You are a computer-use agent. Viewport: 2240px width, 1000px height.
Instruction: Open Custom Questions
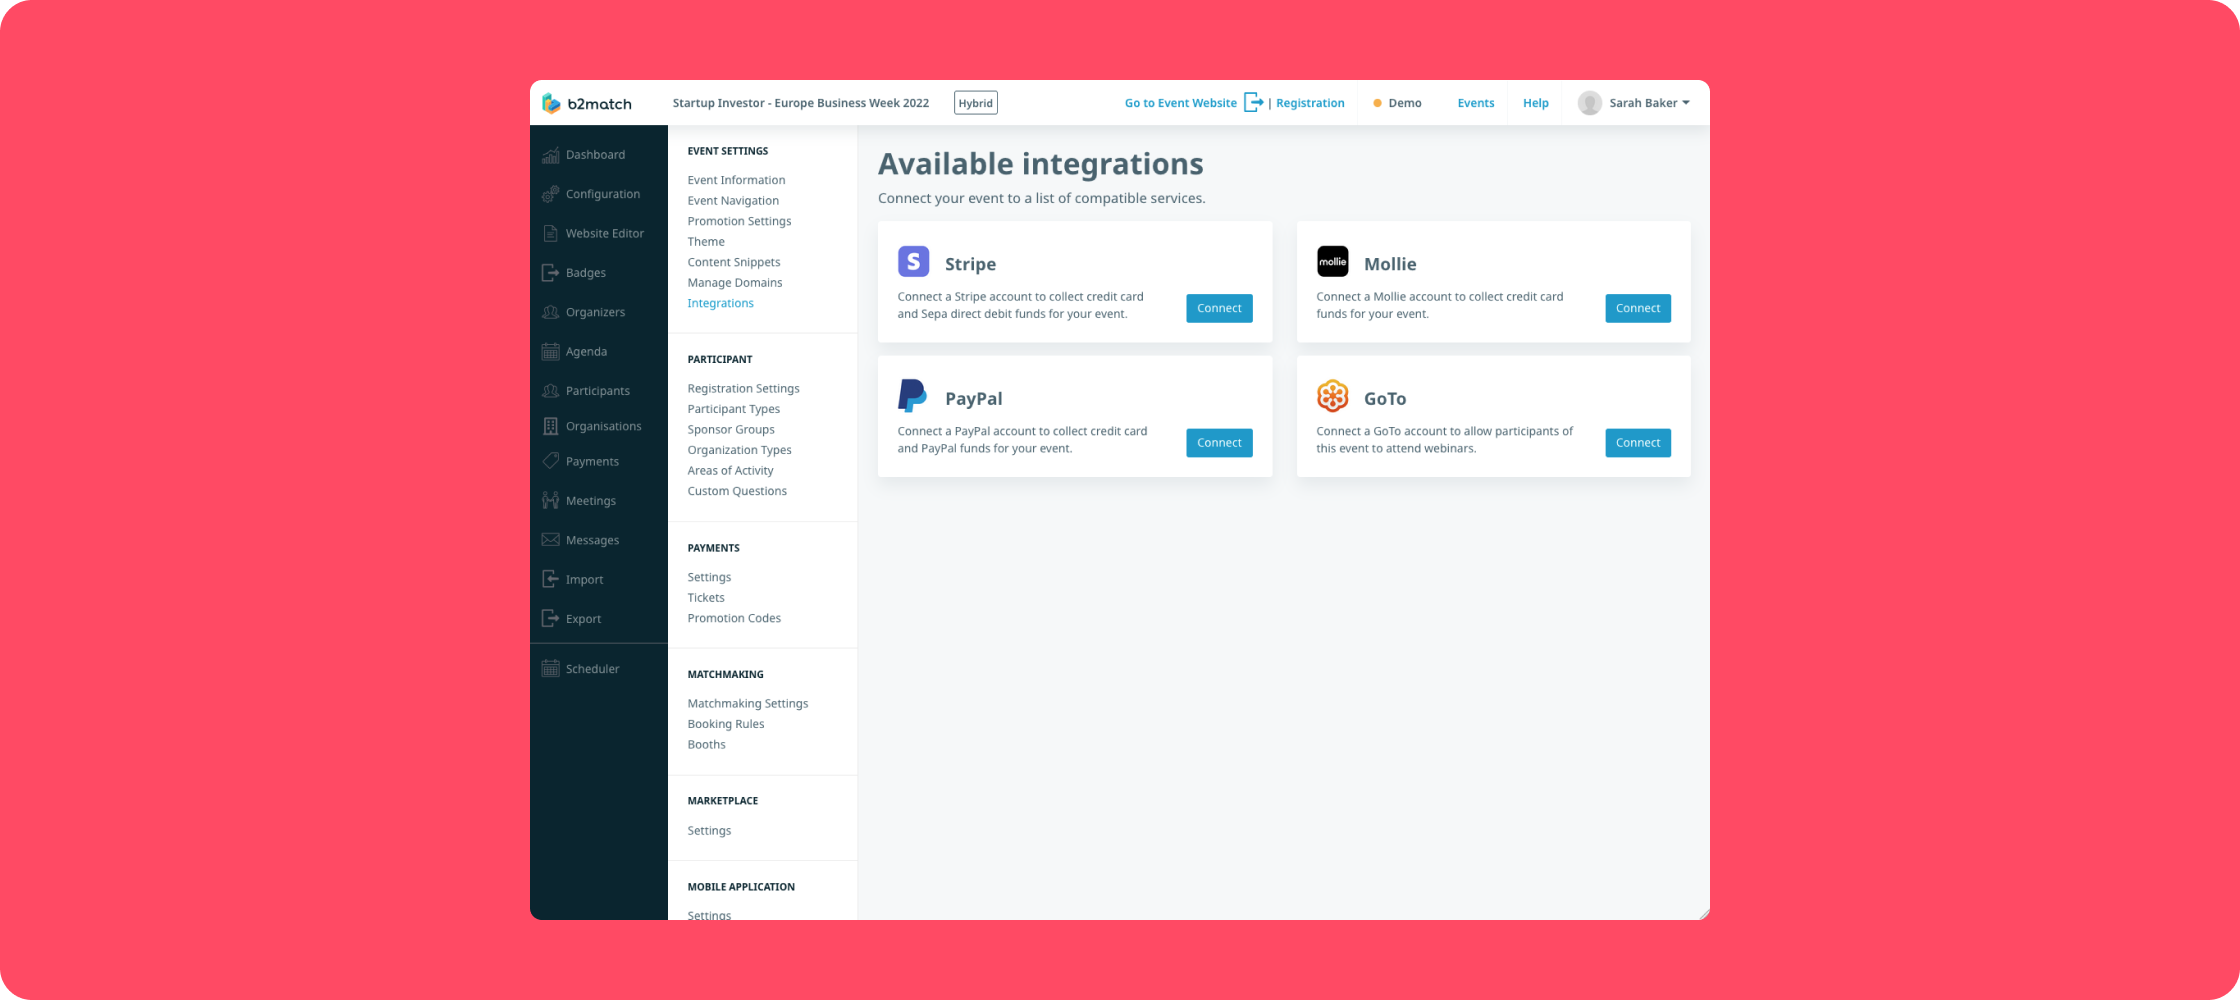pyautogui.click(x=737, y=491)
